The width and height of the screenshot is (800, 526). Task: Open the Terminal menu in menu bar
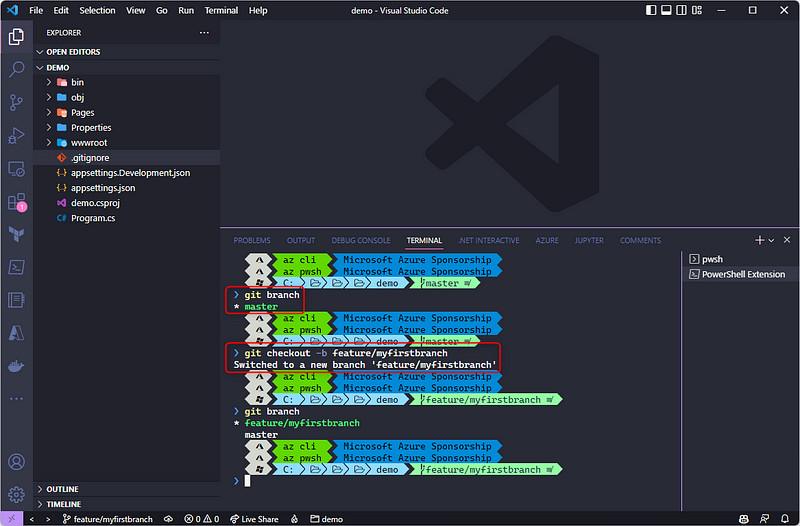coord(221,10)
